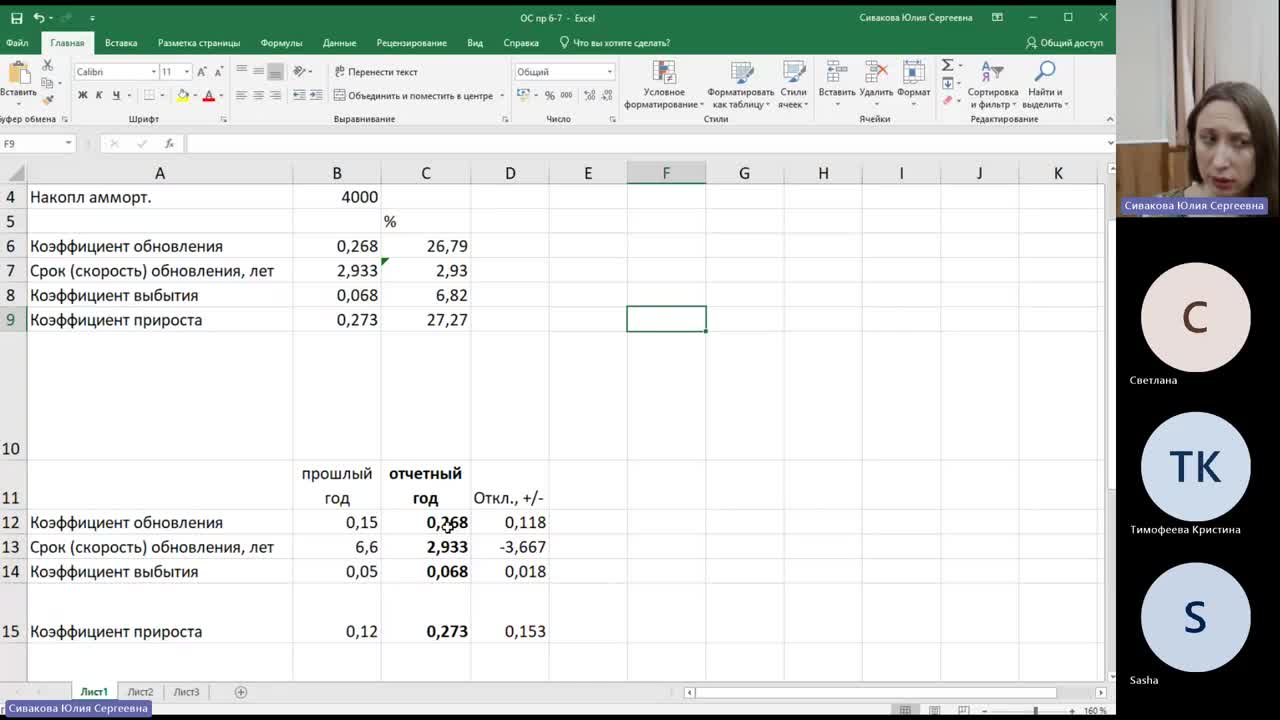Increase font size with the large A
Screen dimensions: 1280x720
pos(201,72)
